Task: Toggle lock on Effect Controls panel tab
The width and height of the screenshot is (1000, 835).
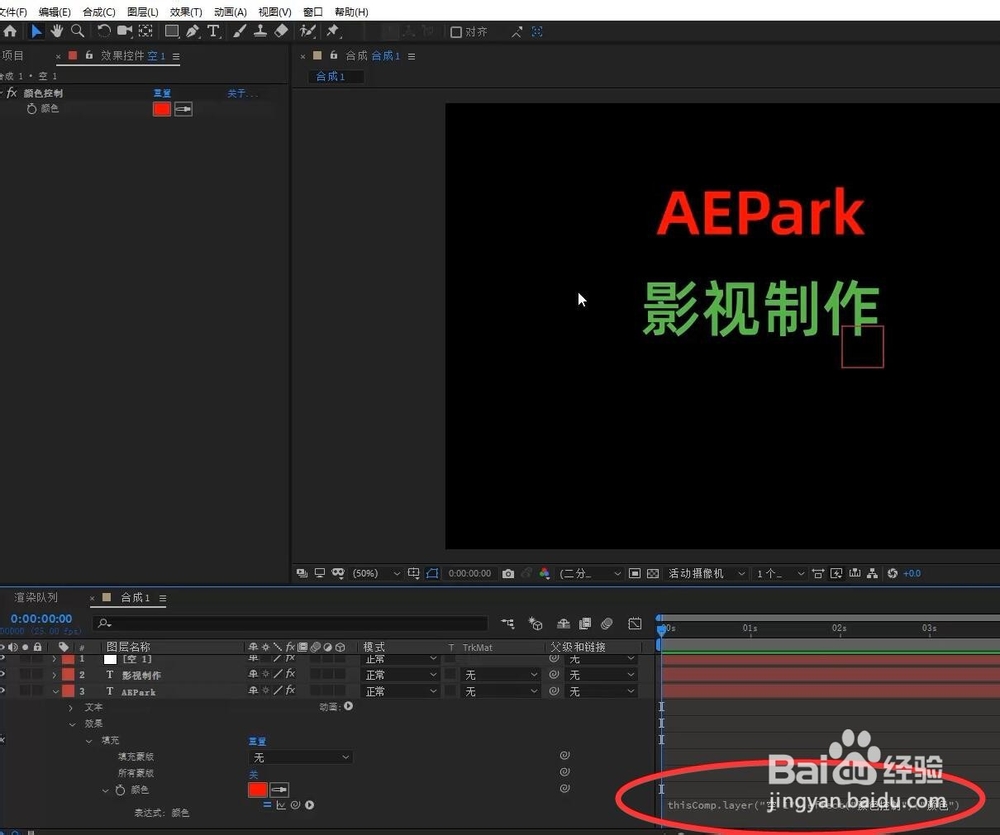Action: click(89, 55)
